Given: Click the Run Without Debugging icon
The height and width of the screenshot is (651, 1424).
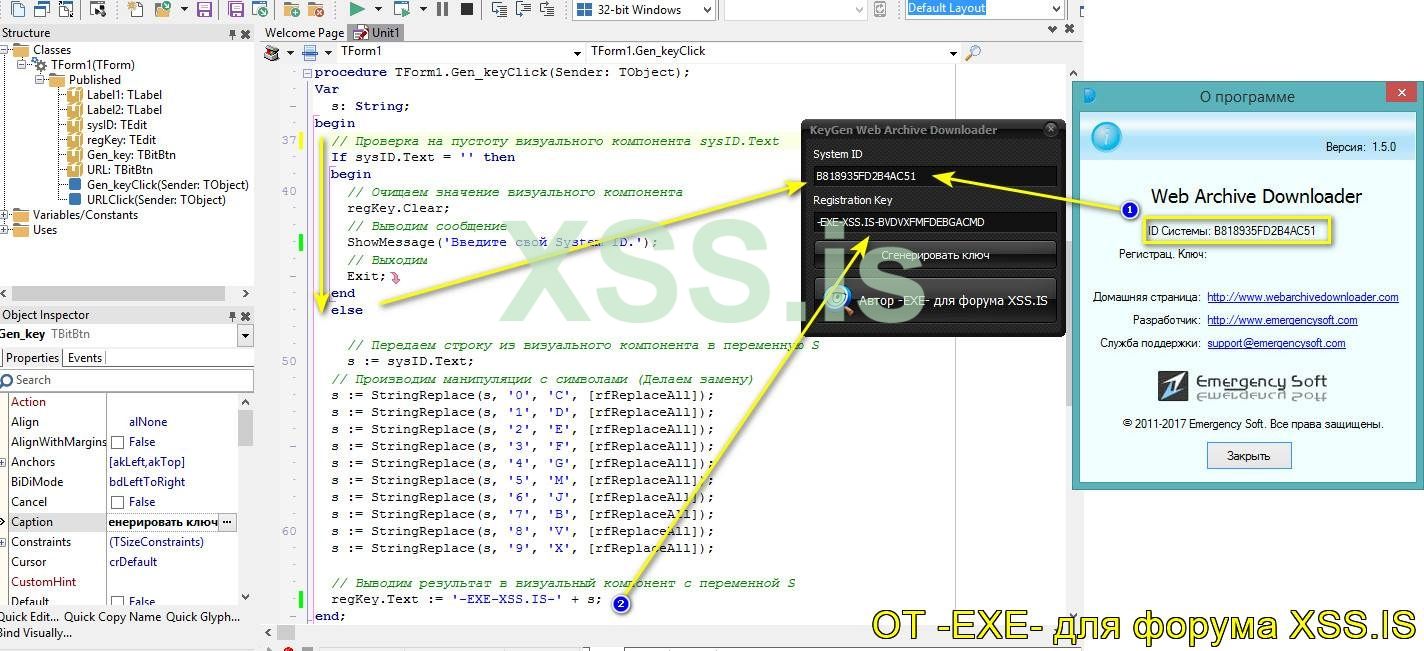Looking at the screenshot, I should pyautogui.click(x=402, y=9).
